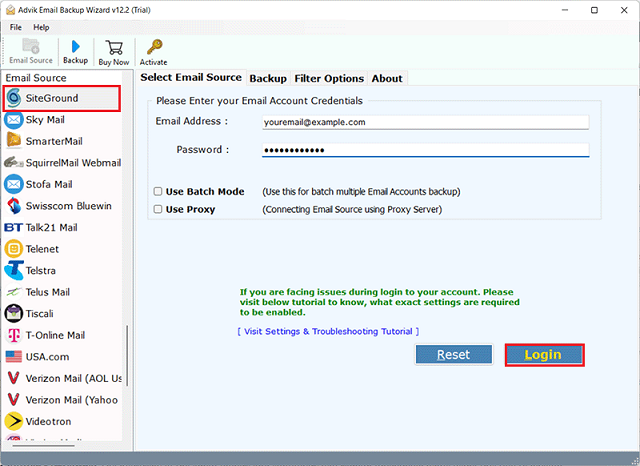
Task: Choose the SmarterMail icon
Action: [14, 141]
